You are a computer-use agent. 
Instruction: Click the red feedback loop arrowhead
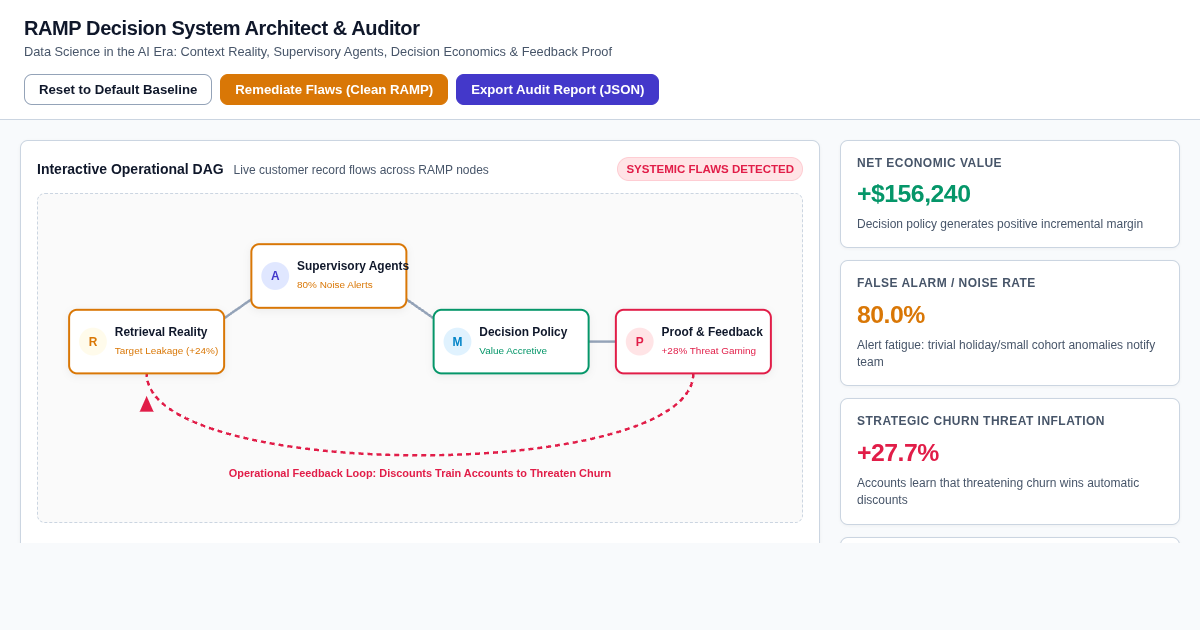click(x=147, y=404)
